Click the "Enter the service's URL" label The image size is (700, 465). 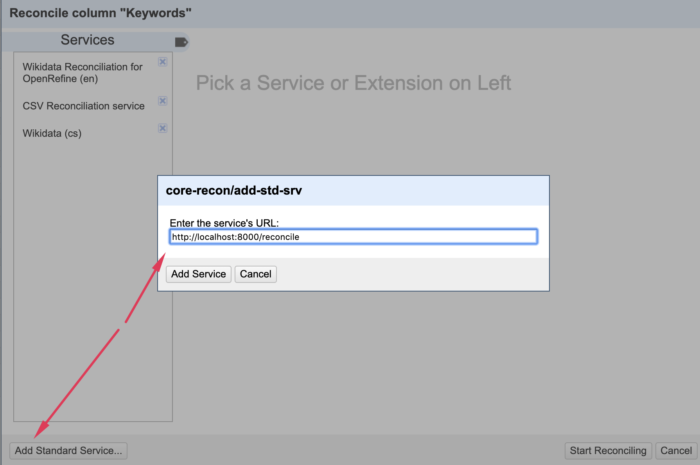pos(224,223)
